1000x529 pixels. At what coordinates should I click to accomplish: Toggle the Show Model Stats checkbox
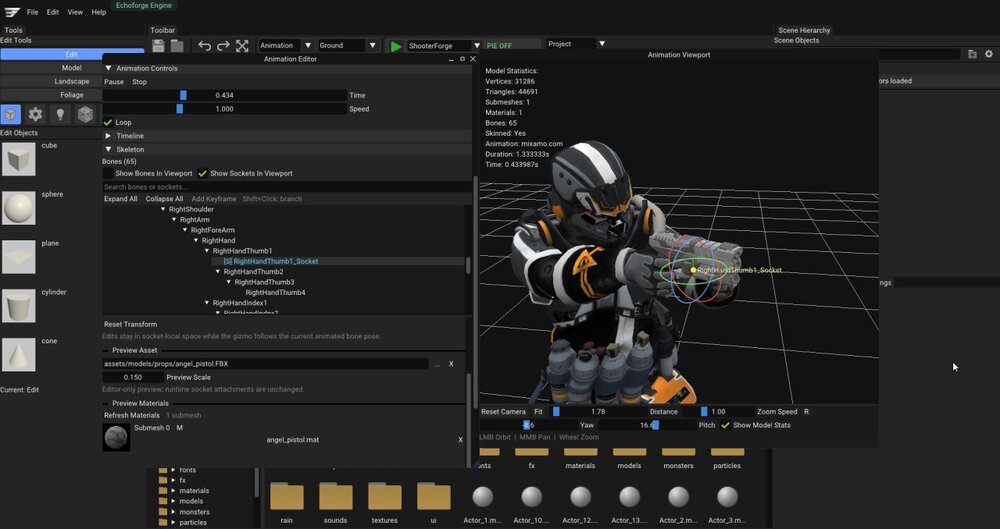pos(725,425)
